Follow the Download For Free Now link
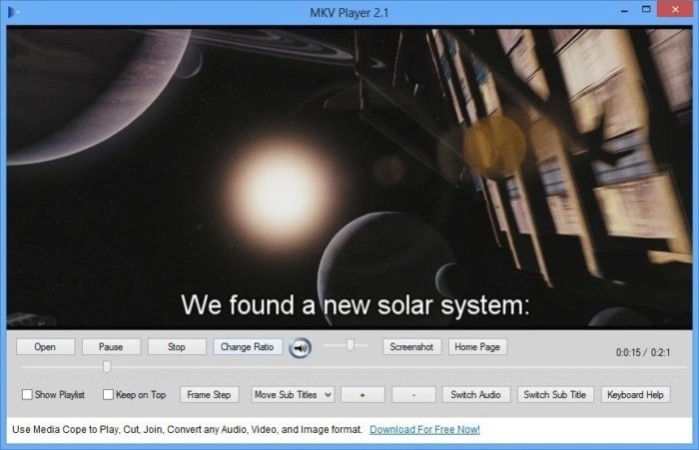 (425, 429)
